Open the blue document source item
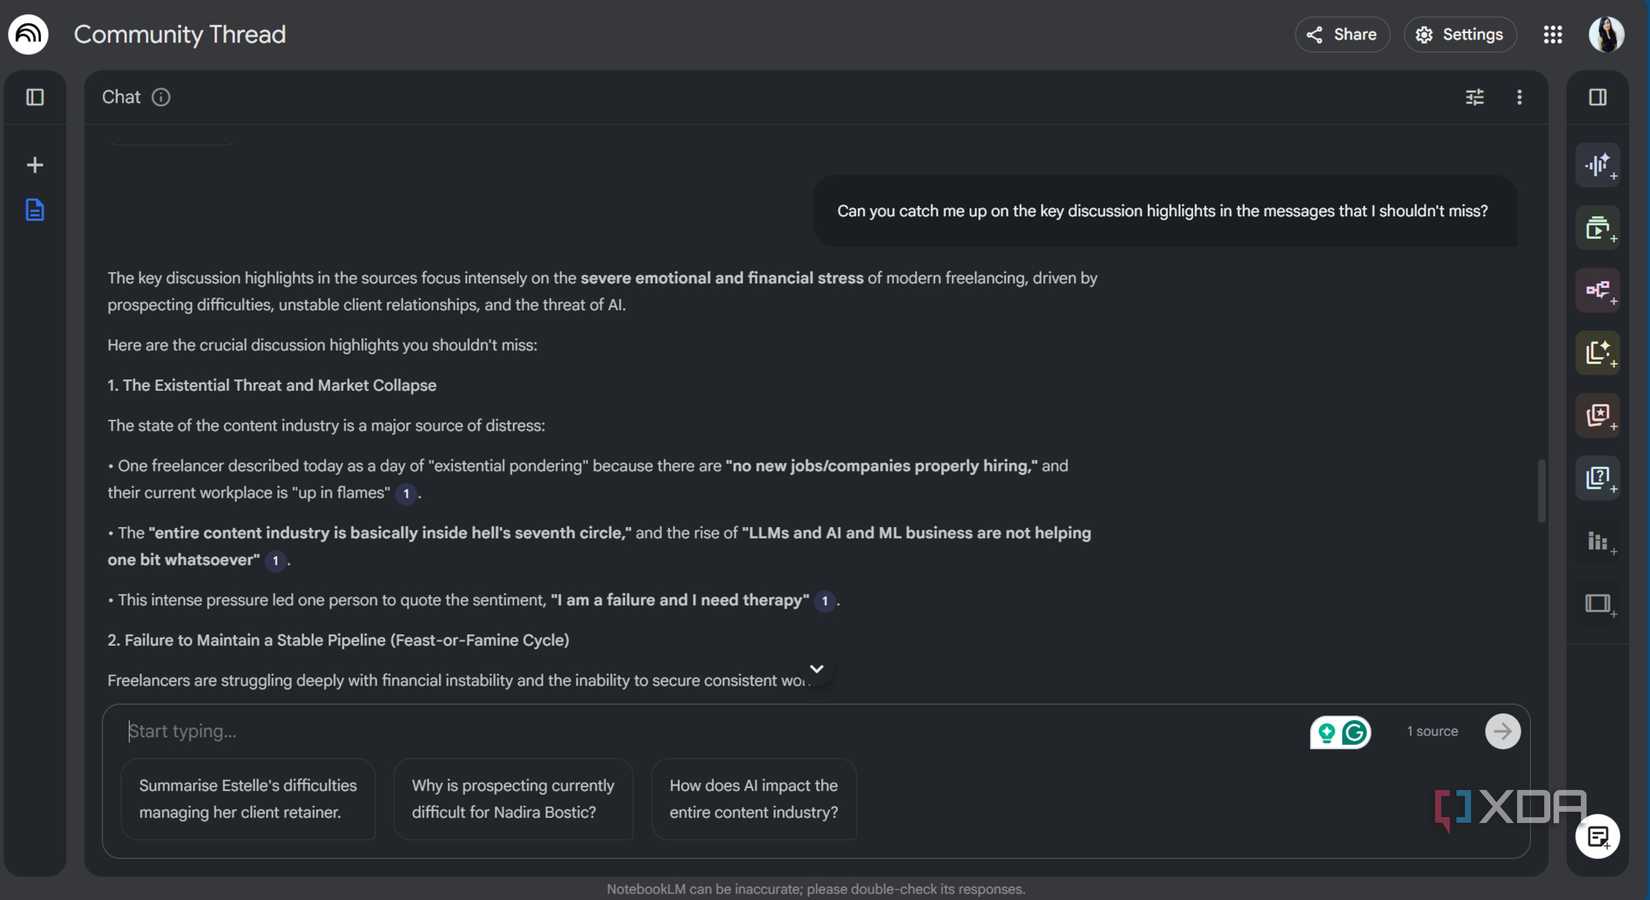Viewport: 1650px width, 900px height. click(x=35, y=210)
